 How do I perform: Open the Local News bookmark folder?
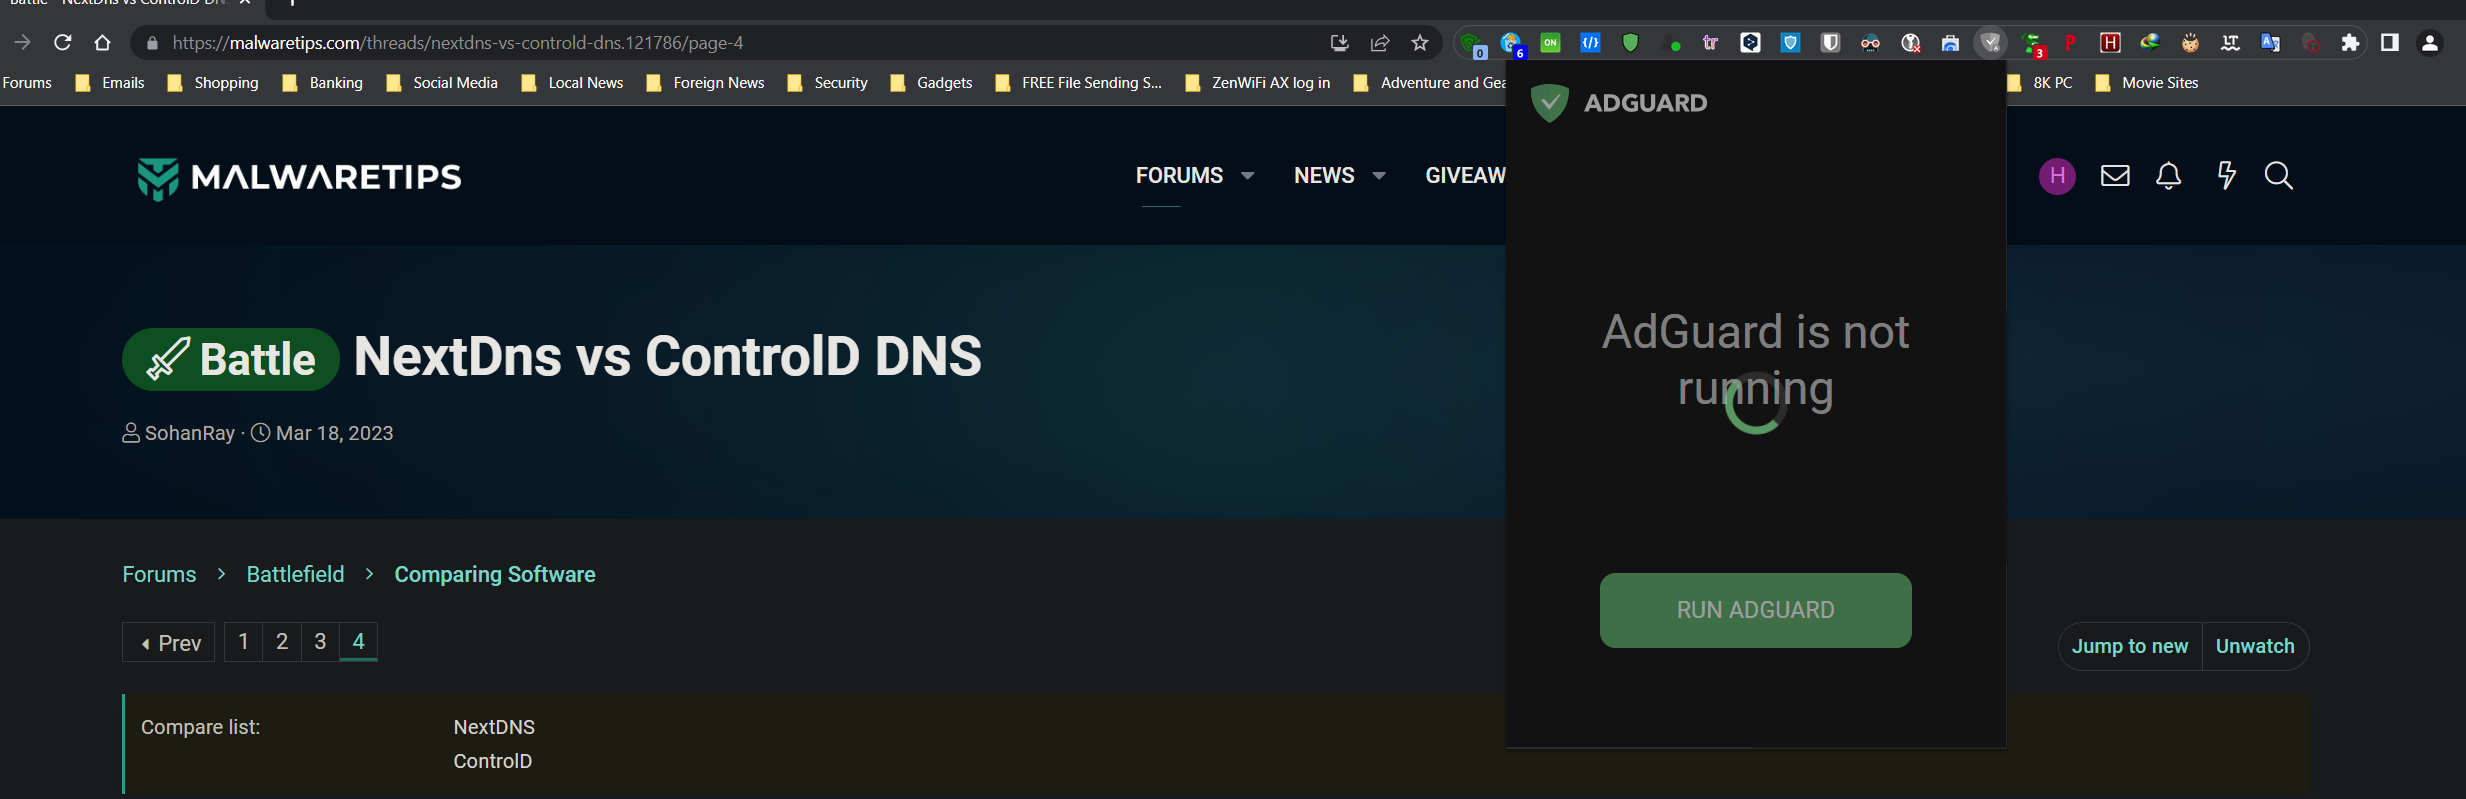pyautogui.click(x=572, y=83)
